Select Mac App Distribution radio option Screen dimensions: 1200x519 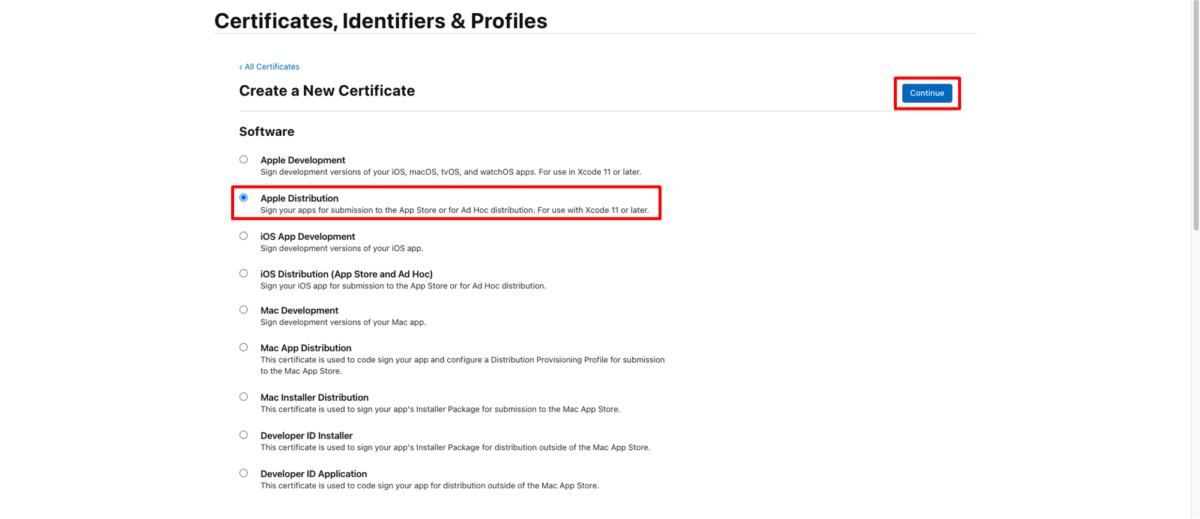coord(244,347)
